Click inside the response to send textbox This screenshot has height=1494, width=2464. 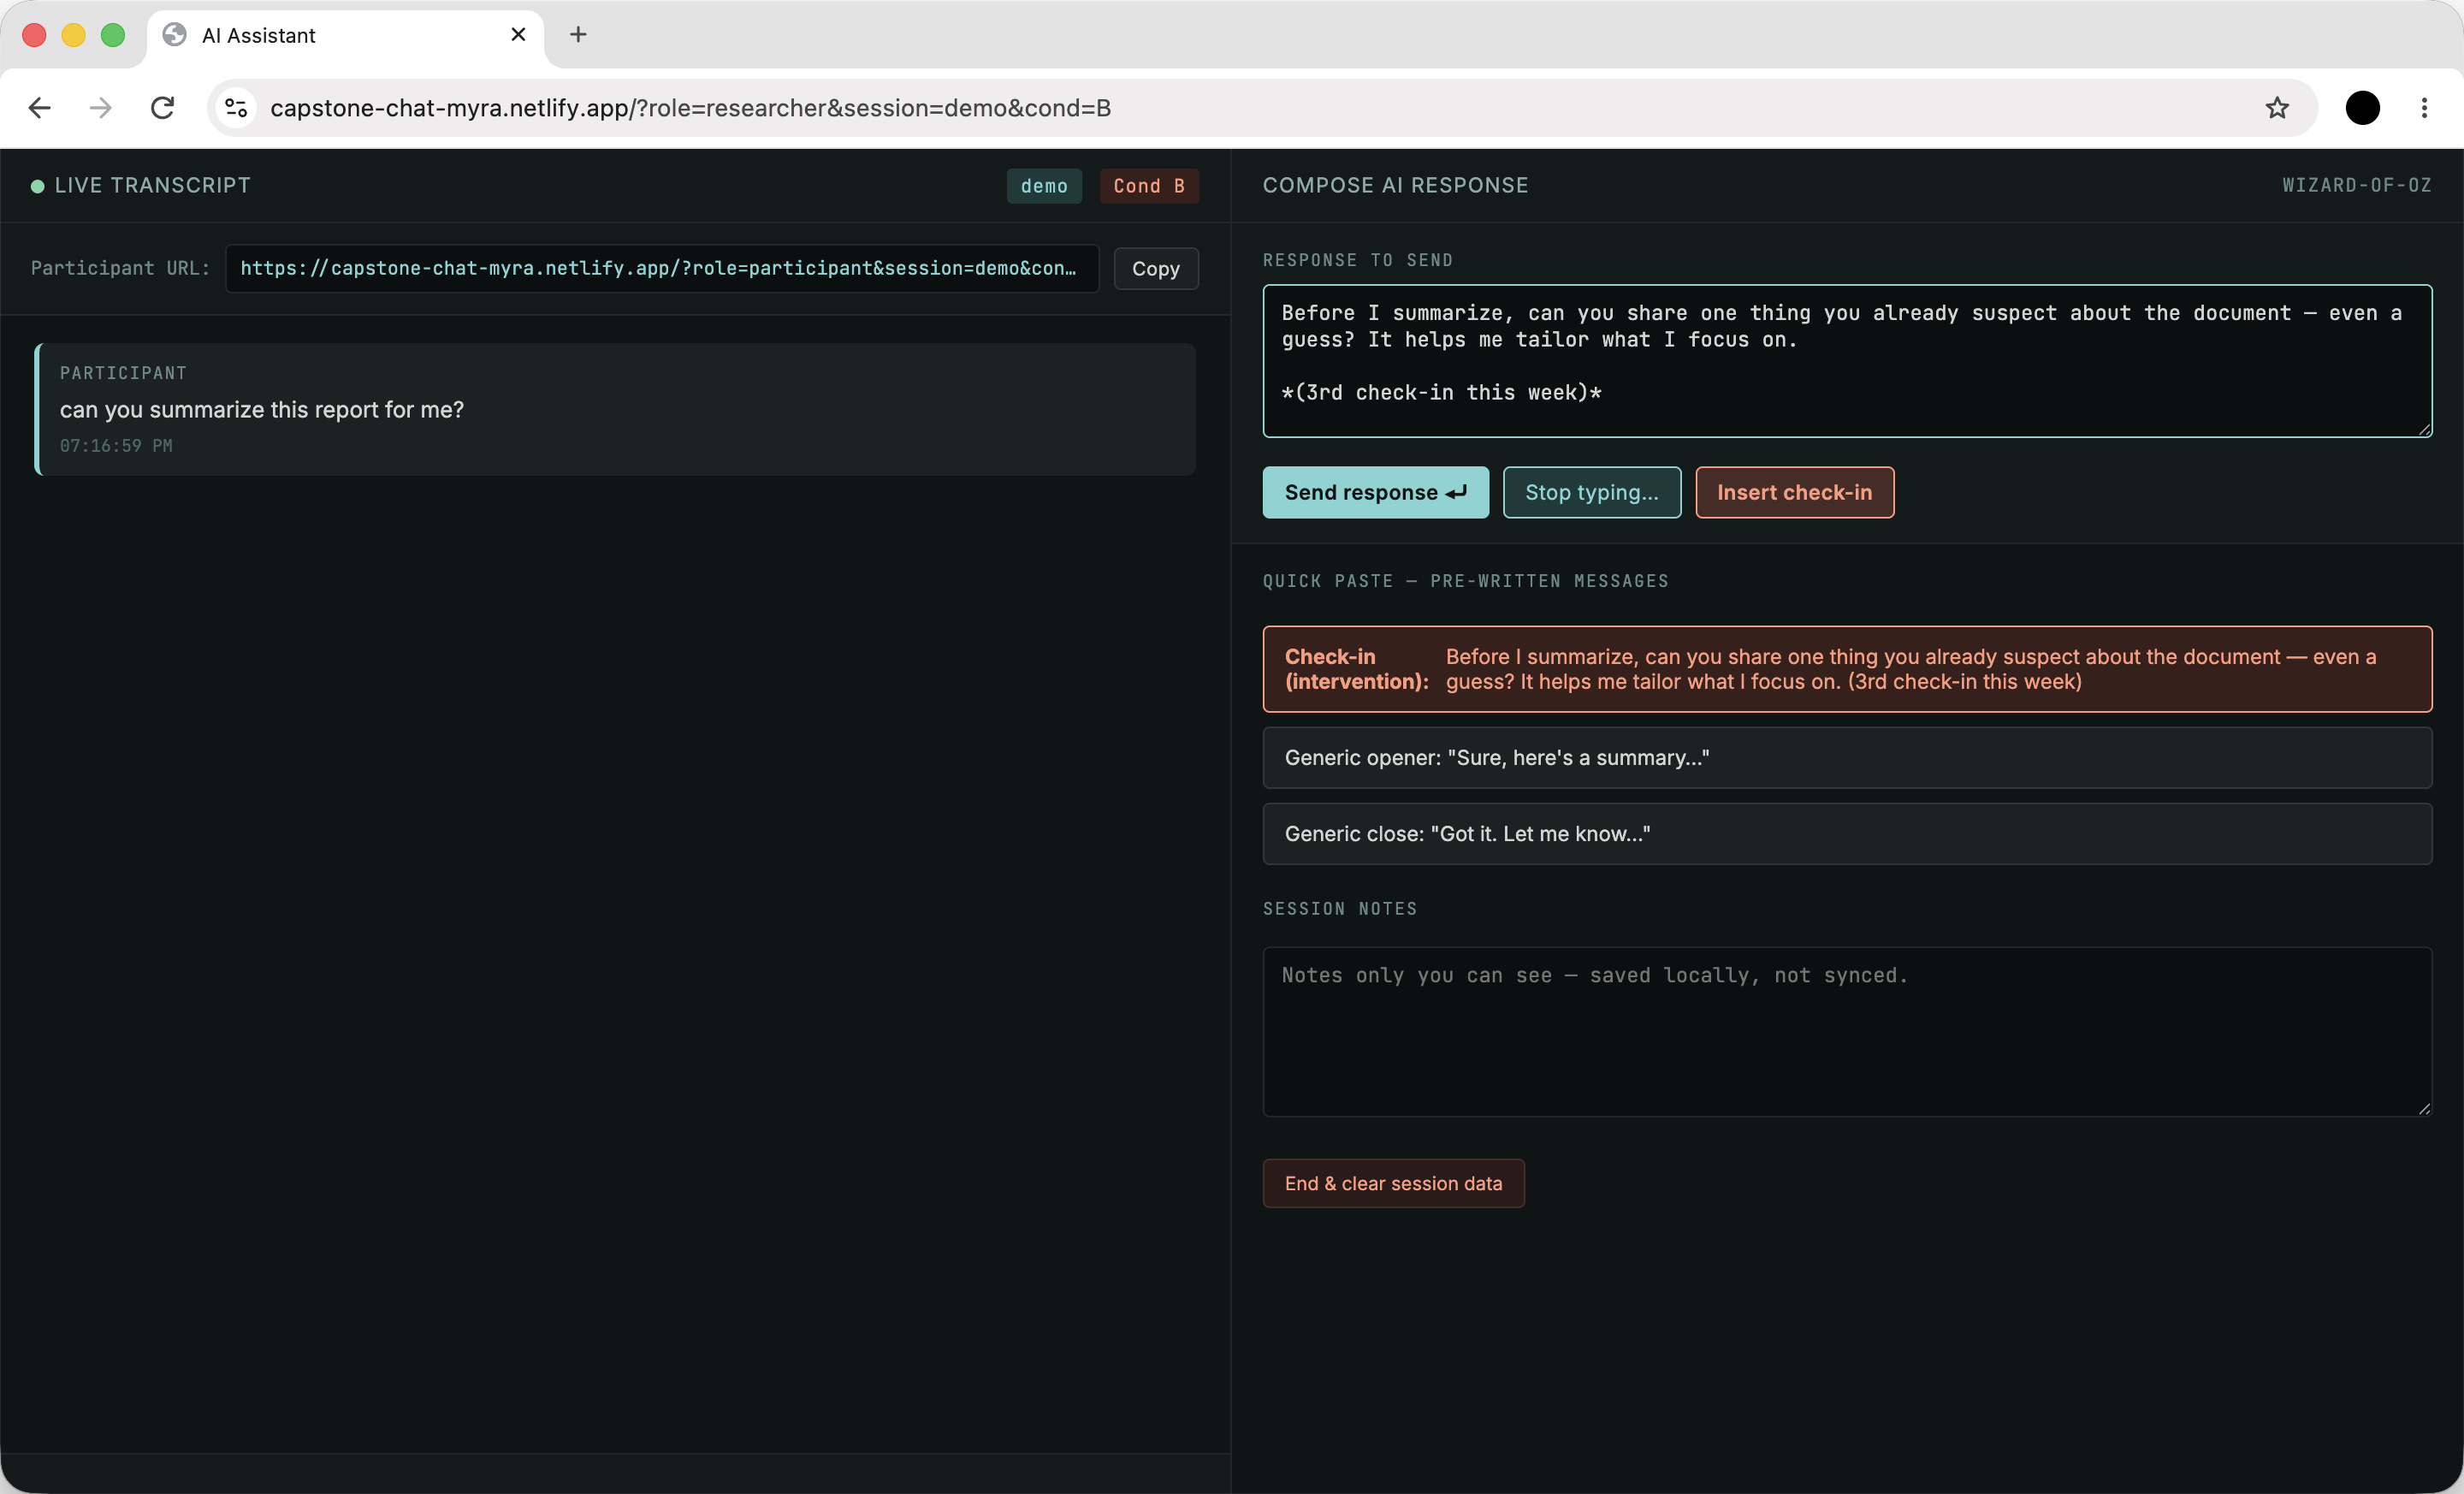pyautogui.click(x=1847, y=361)
